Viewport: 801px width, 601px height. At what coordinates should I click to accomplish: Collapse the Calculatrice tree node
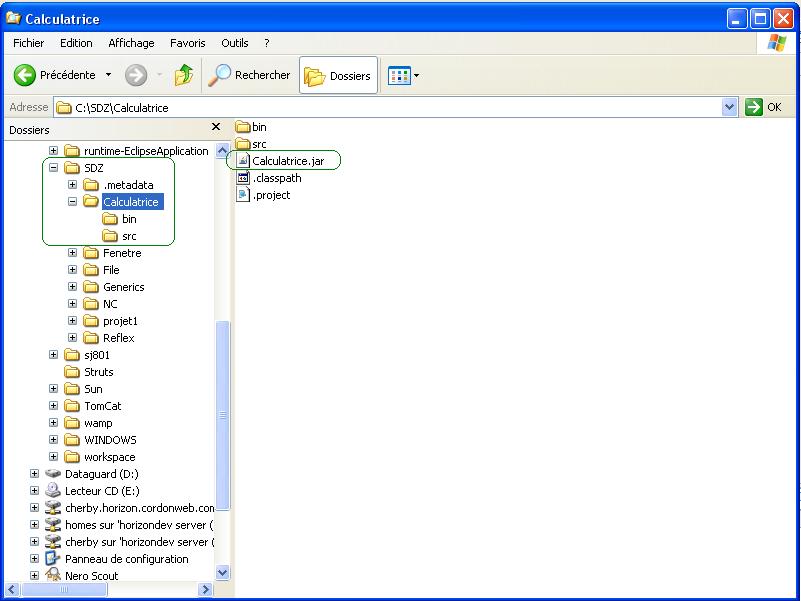click(73, 202)
